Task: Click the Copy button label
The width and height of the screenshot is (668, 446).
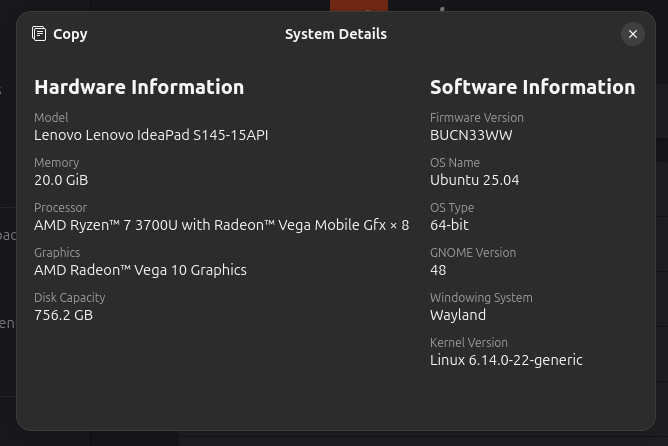Action: tap(70, 34)
